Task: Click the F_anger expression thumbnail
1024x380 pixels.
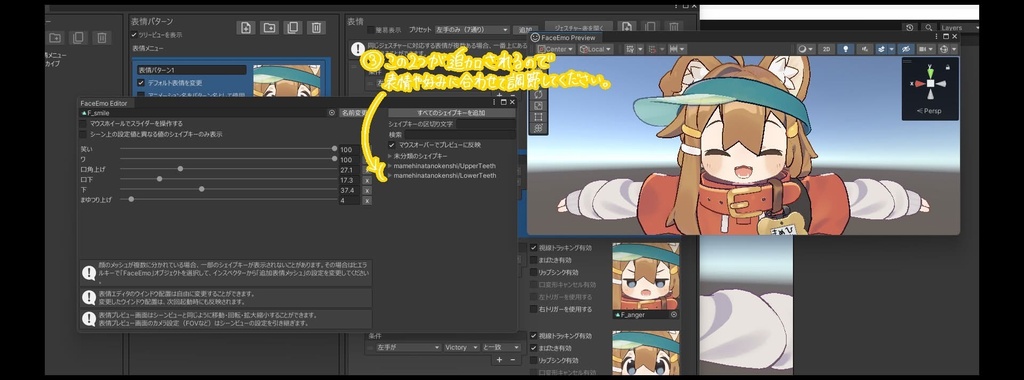Action: (x=646, y=277)
